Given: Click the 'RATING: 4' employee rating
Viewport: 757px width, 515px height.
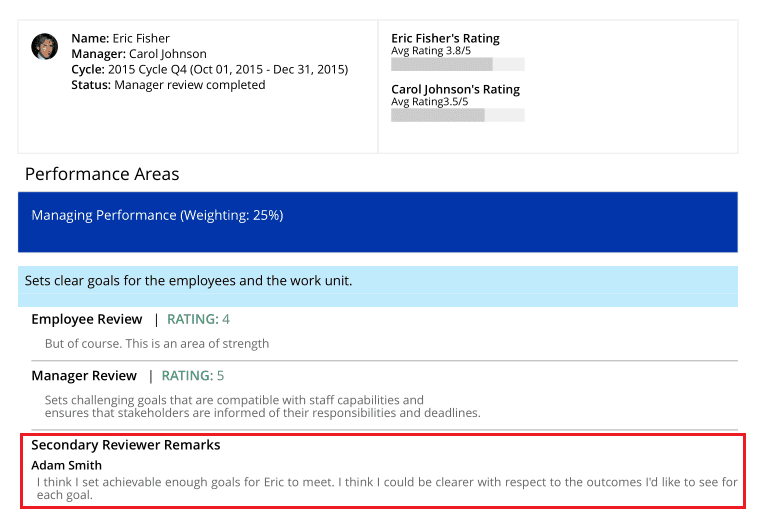Looking at the screenshot, I should click(x=198, y=319).
